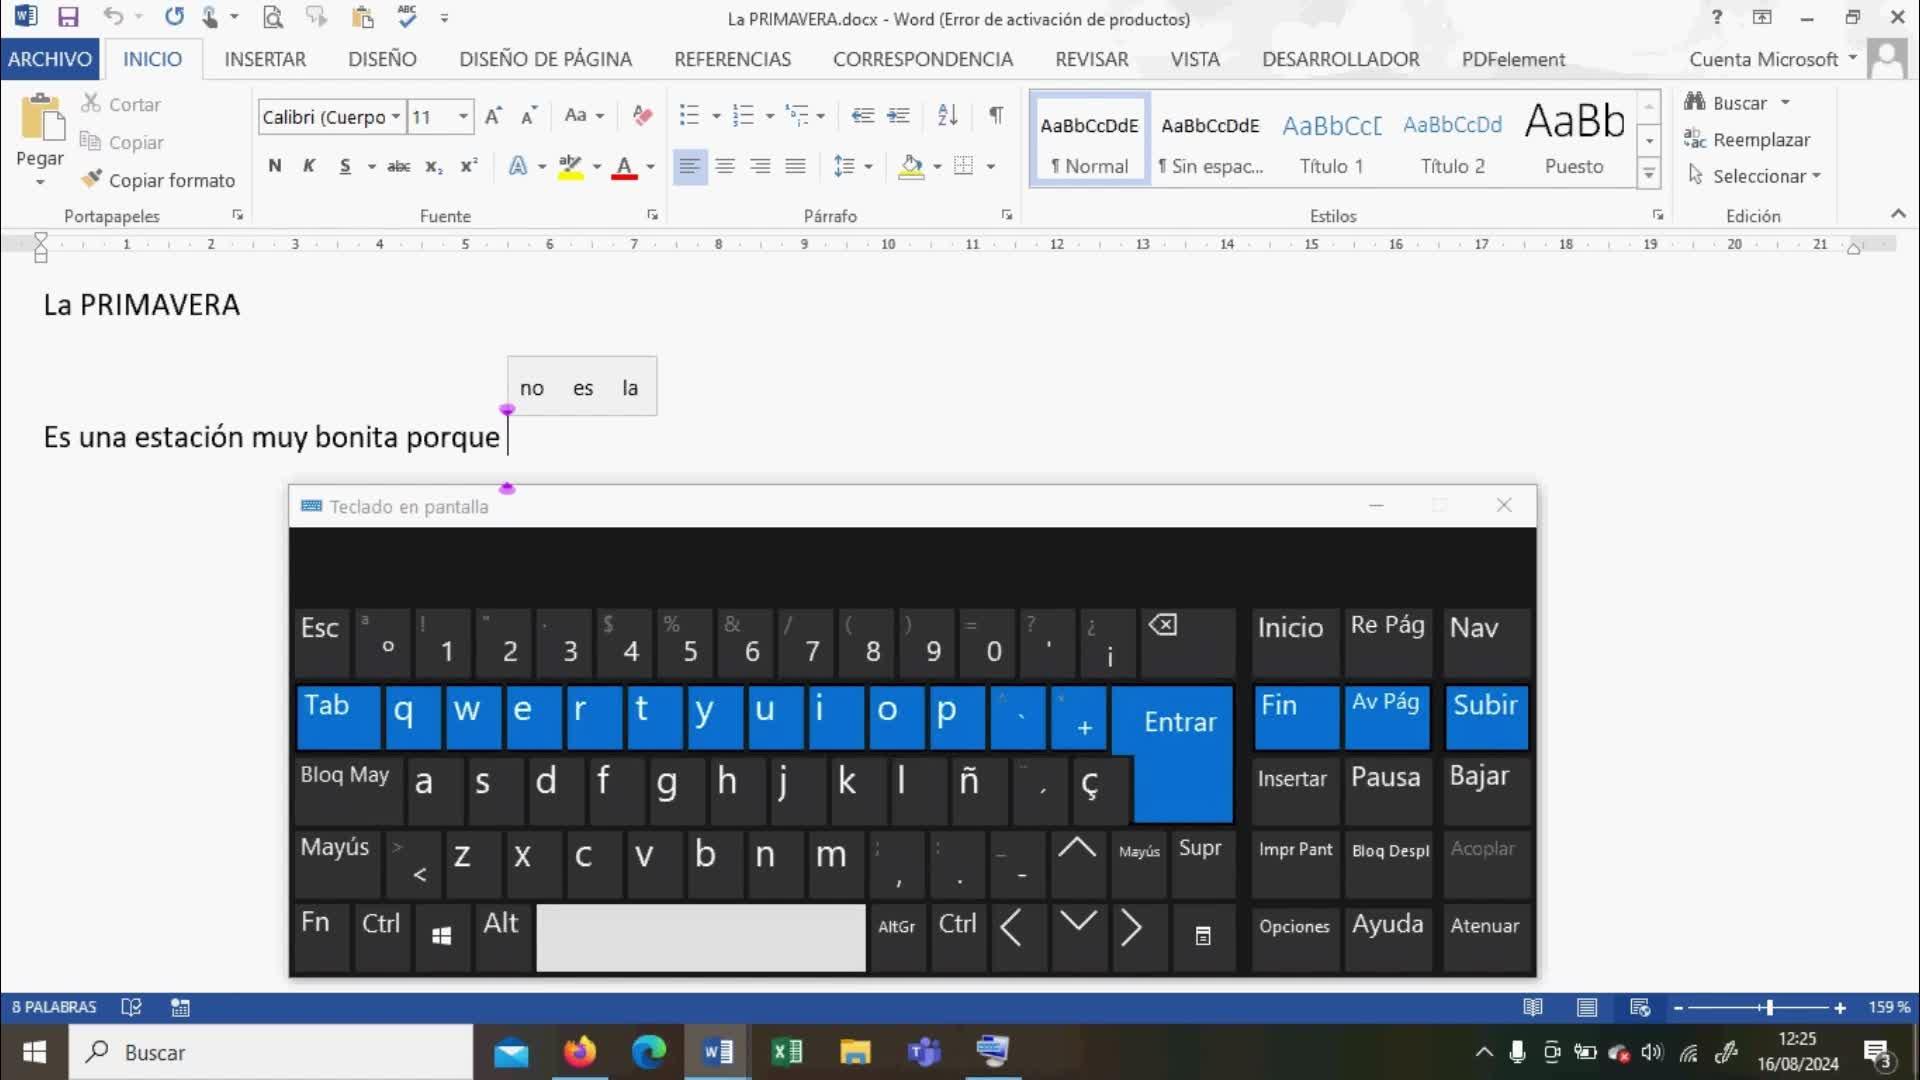Increase font size with grow icon
Screen dimensions: 1920x1080
point(493,116)
